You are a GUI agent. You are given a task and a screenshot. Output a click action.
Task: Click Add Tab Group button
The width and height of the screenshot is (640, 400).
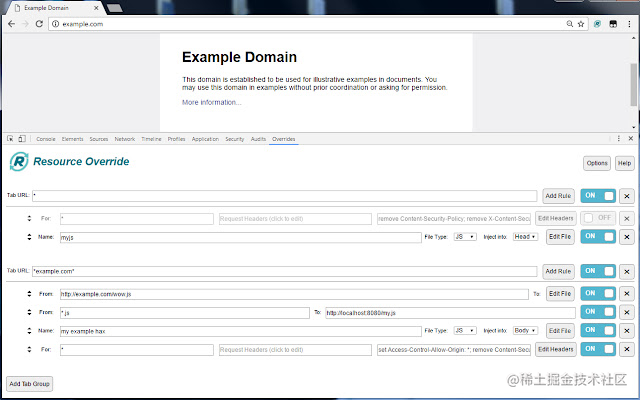tap(29, 384)
